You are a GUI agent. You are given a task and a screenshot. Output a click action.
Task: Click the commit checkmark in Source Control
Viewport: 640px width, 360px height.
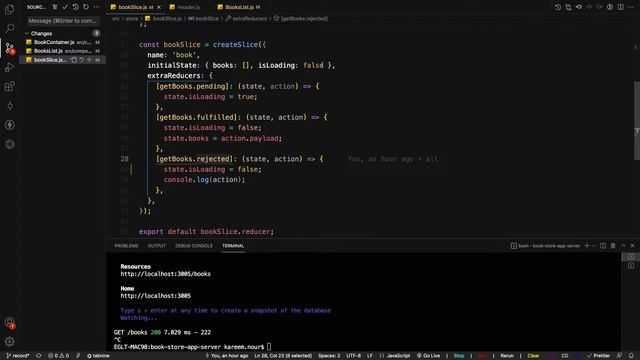tap(65, 7)
